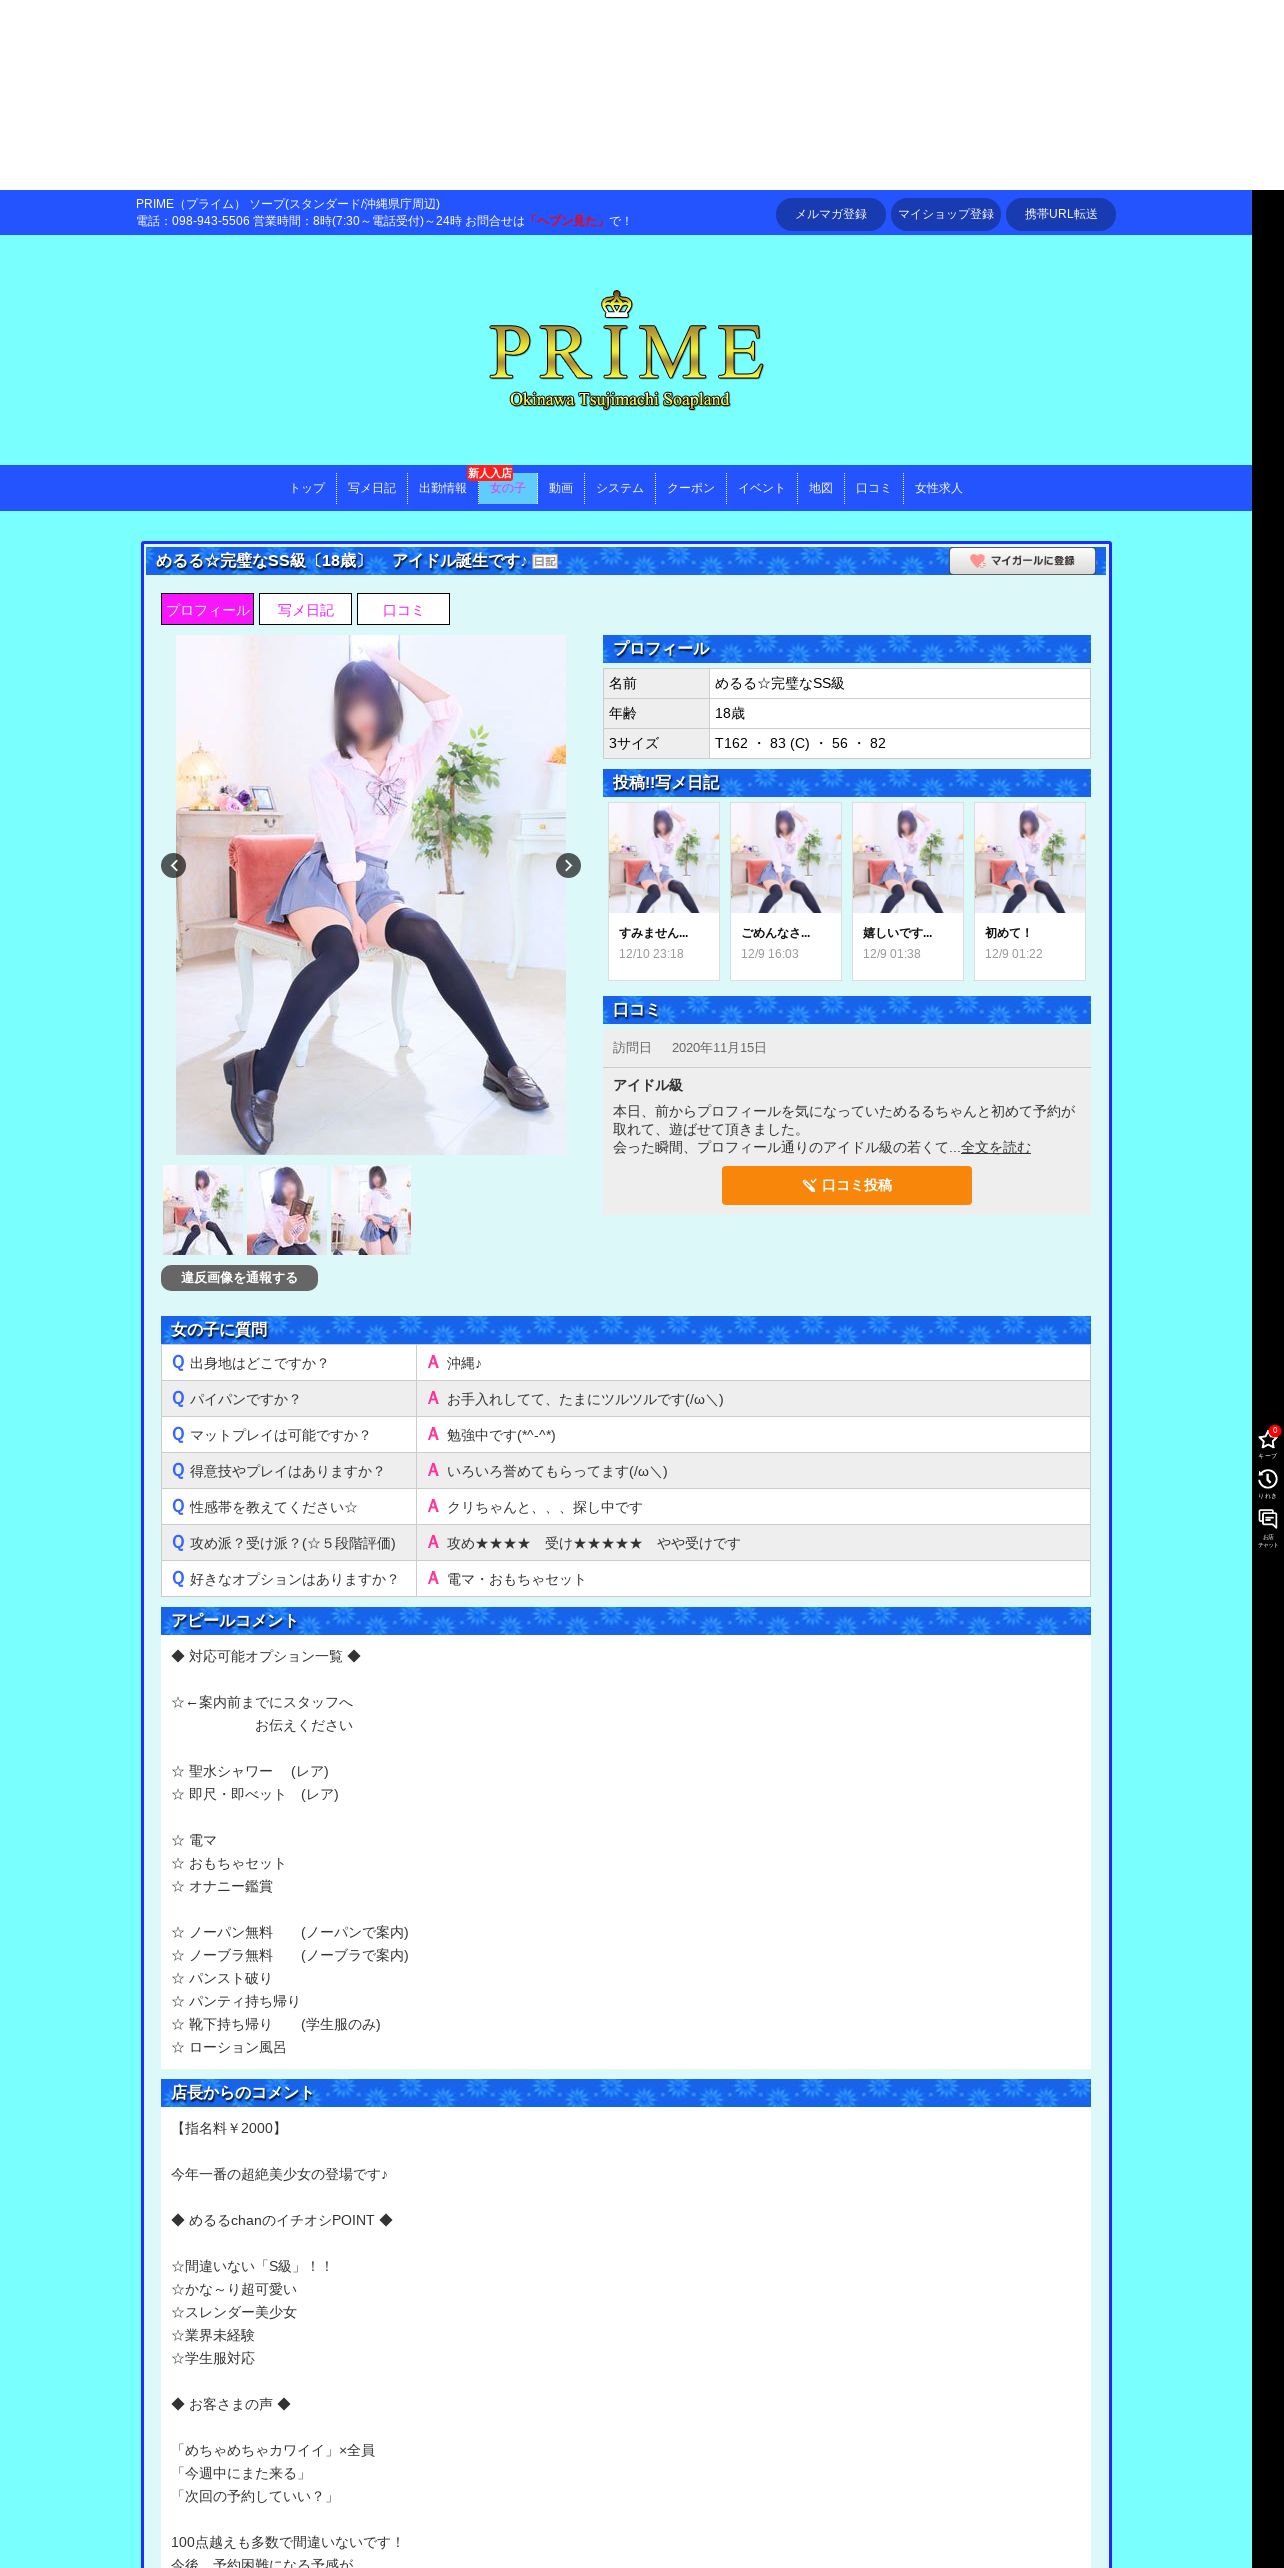Click question 出身地はどこですか？
Screen dimensions: 1284x2568
(x=259, y=1363)
